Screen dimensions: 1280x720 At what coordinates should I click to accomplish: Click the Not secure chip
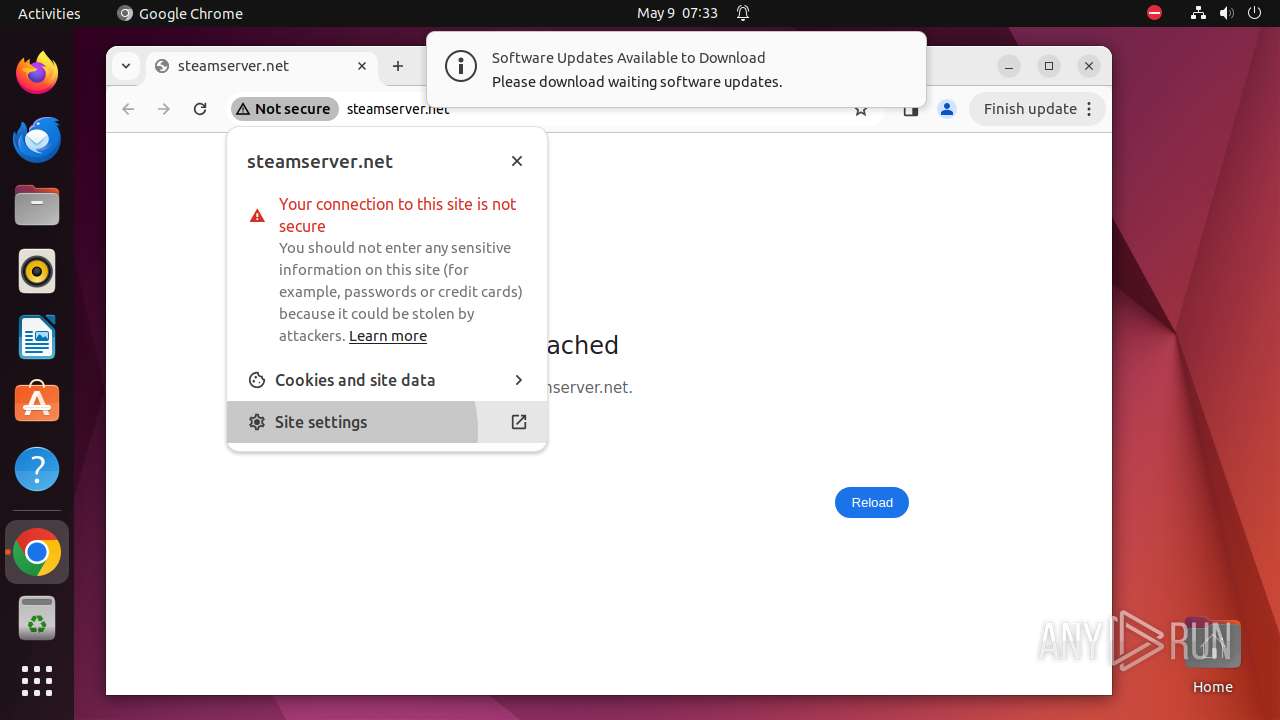coord(284,109)
